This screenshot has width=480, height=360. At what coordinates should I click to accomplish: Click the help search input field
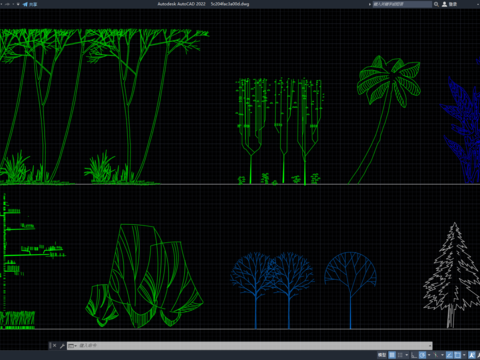click(x=402, y=4)
